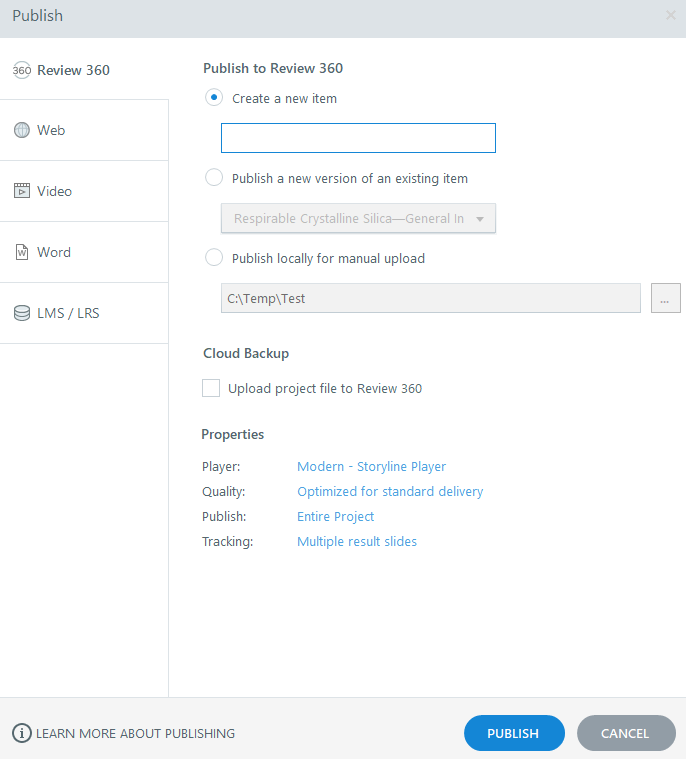Enable Upload project file to Review 360
This screenshot has width=686, height=759.
tap(211, 388)
